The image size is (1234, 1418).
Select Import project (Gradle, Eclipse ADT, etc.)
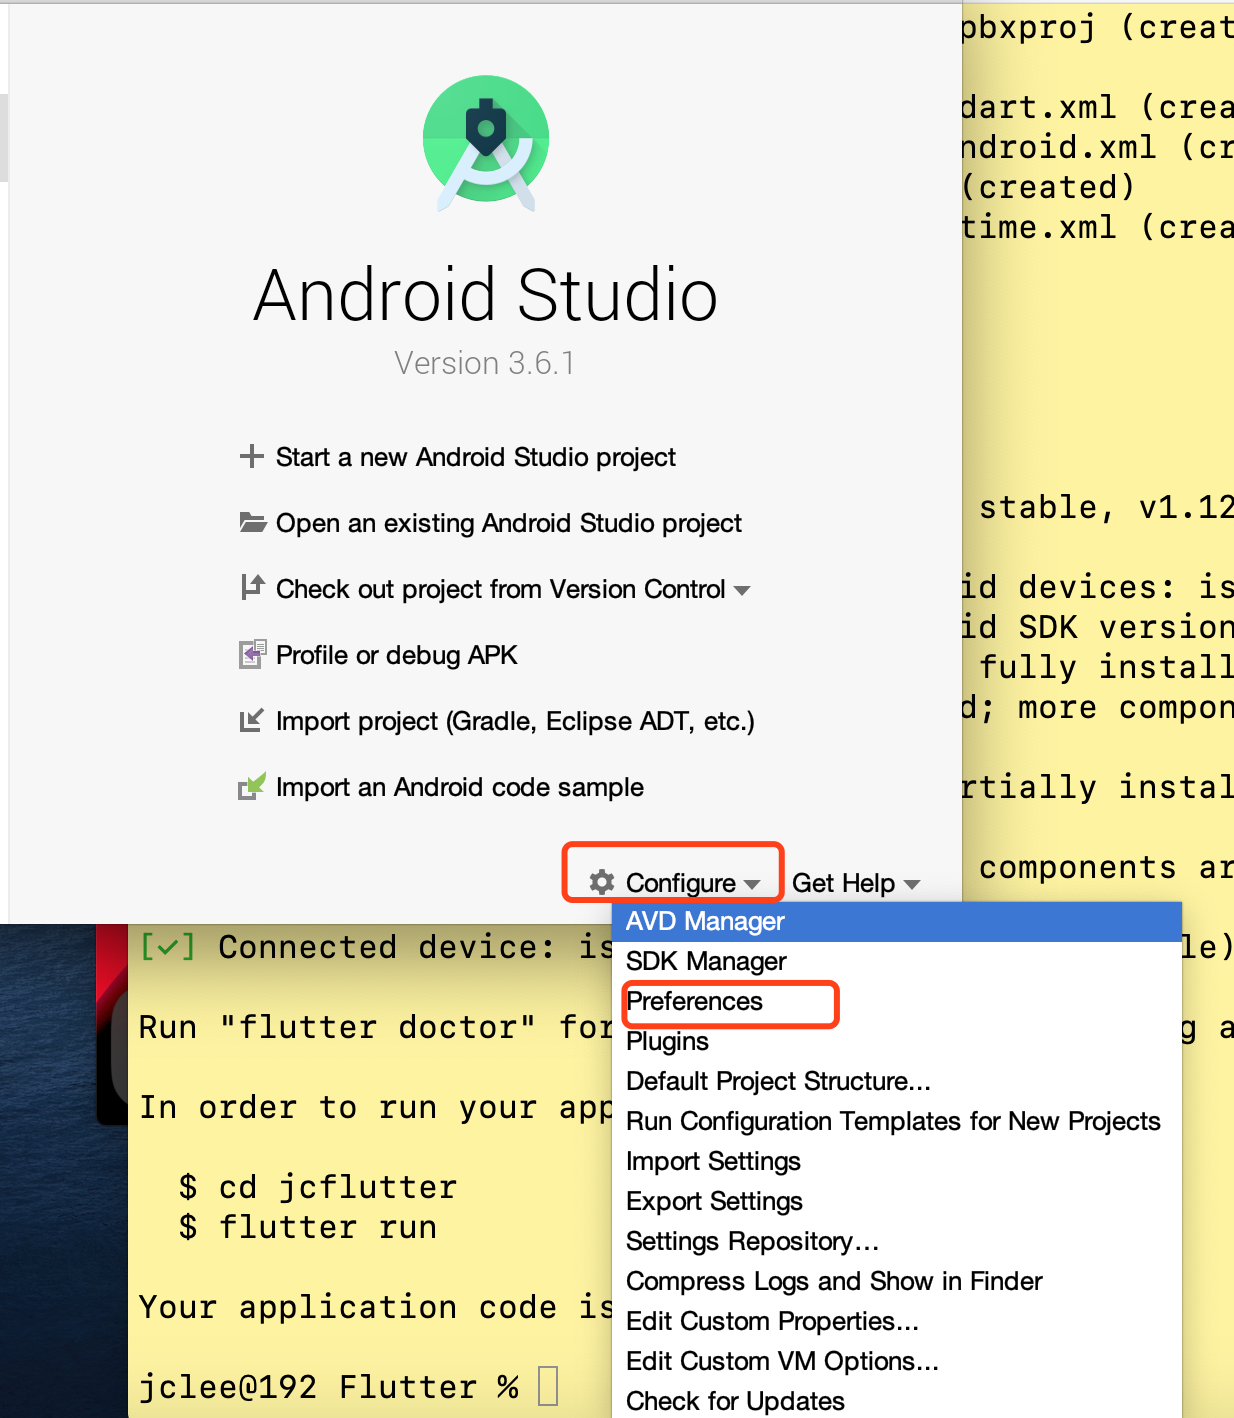pyautogui.click(x=515, y=721)
